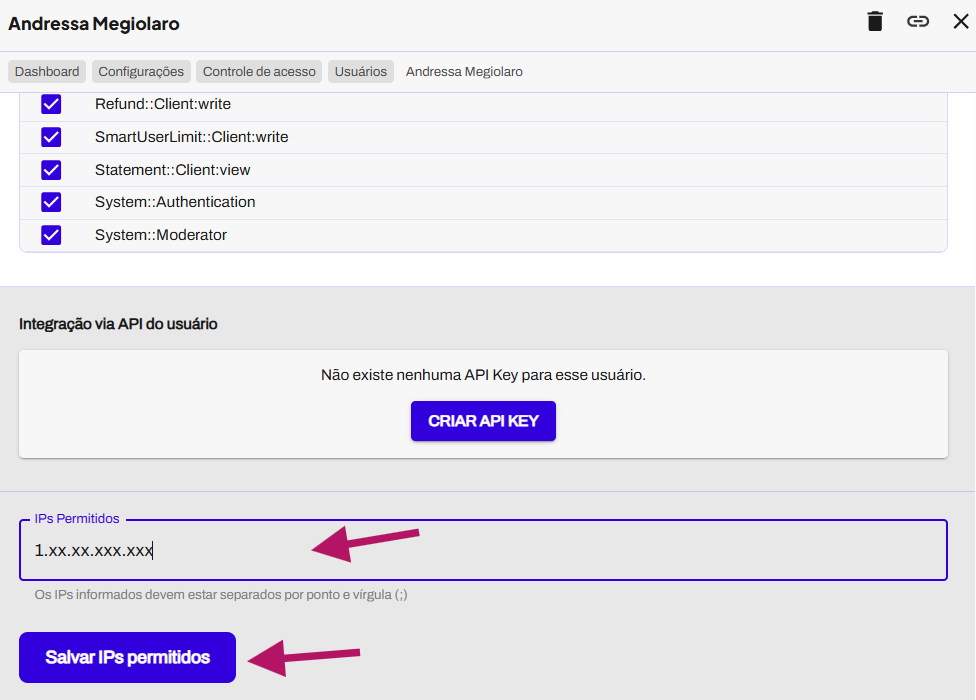The width and height of the screenshot is (976, 700).
Task: Disable System::Moderator checkbox
Action: click(x=51, y=235)
